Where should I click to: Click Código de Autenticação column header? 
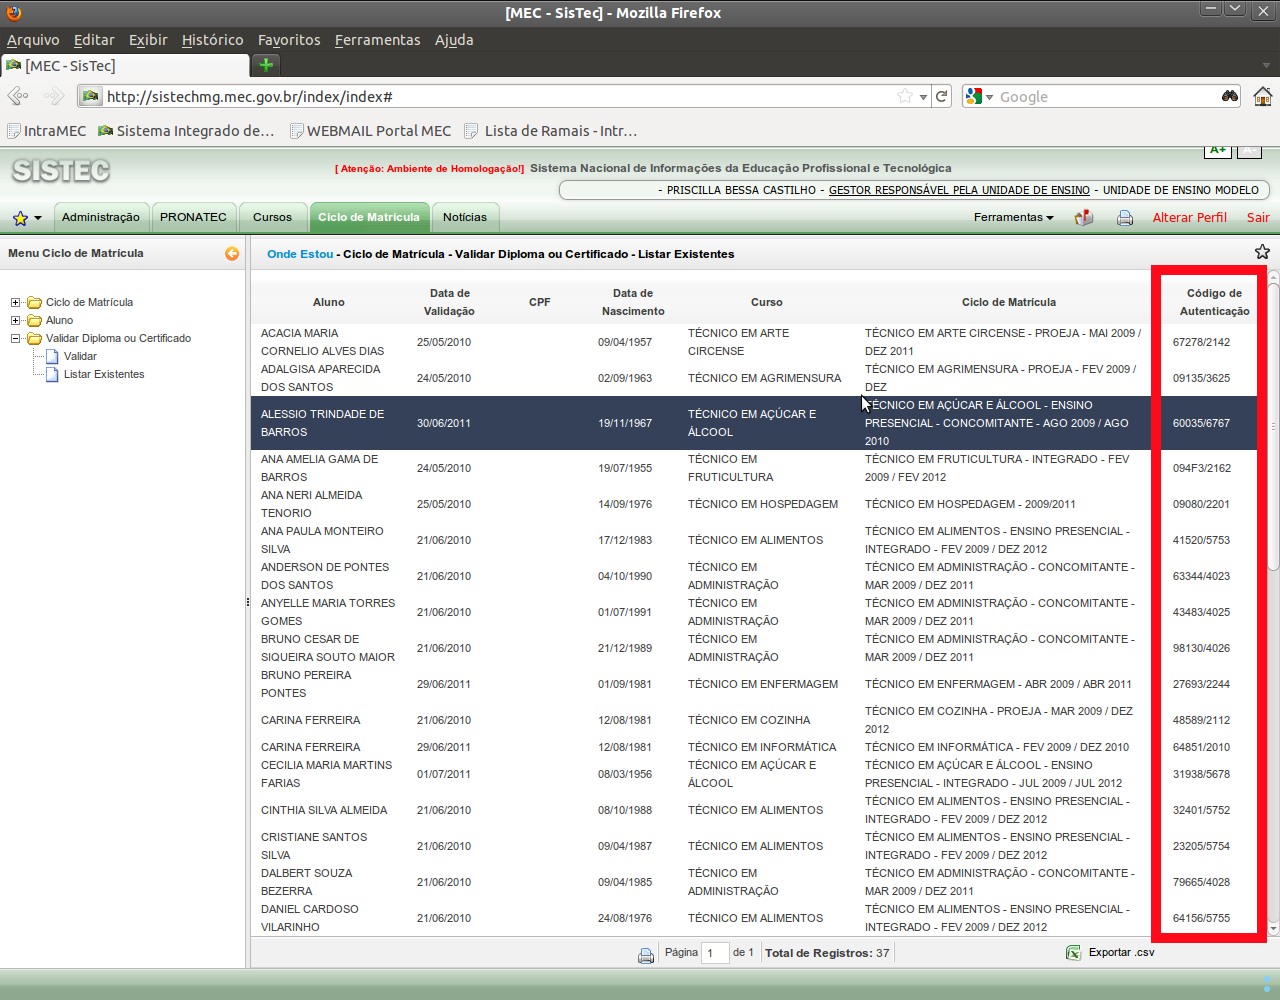(1214, 302)
